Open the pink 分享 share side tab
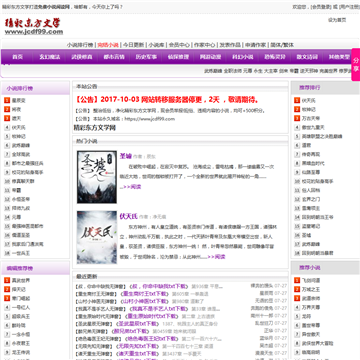 pyautogui.click(x=356, y=65)
